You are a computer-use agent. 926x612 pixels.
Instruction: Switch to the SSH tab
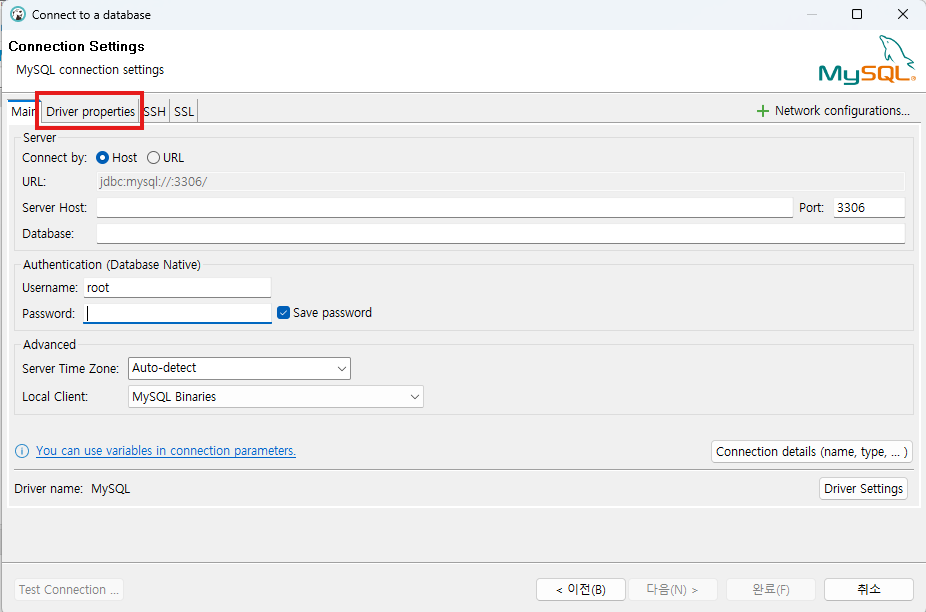pos(155,112)
